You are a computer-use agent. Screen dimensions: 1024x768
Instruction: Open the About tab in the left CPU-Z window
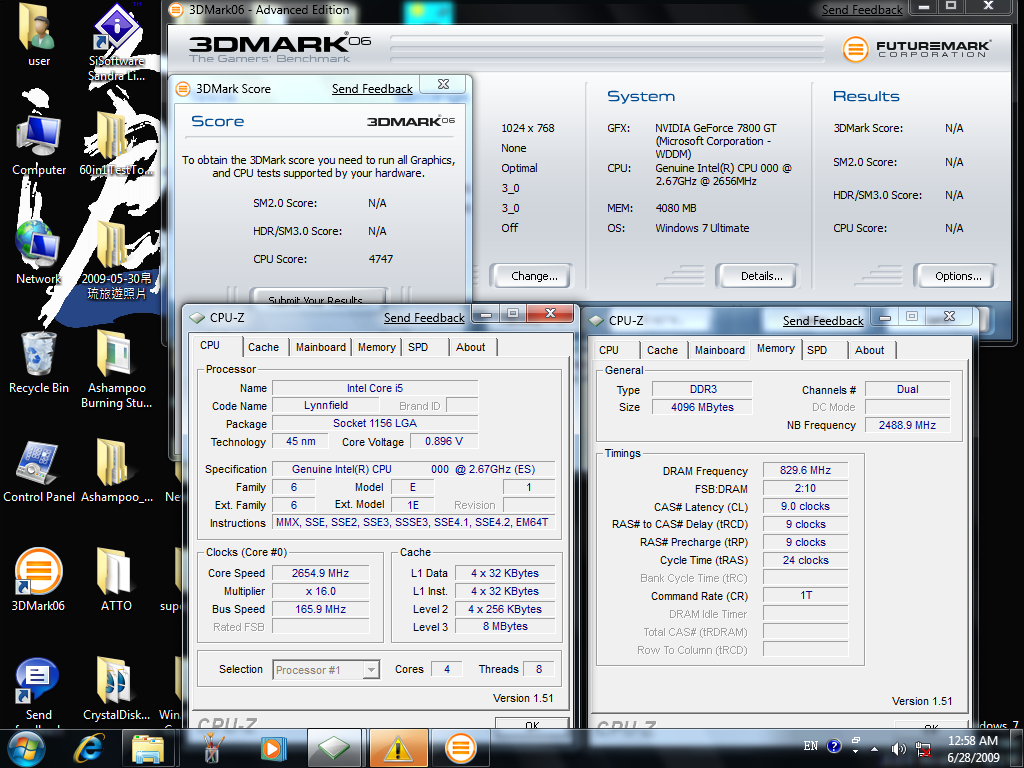click(471, 347)
